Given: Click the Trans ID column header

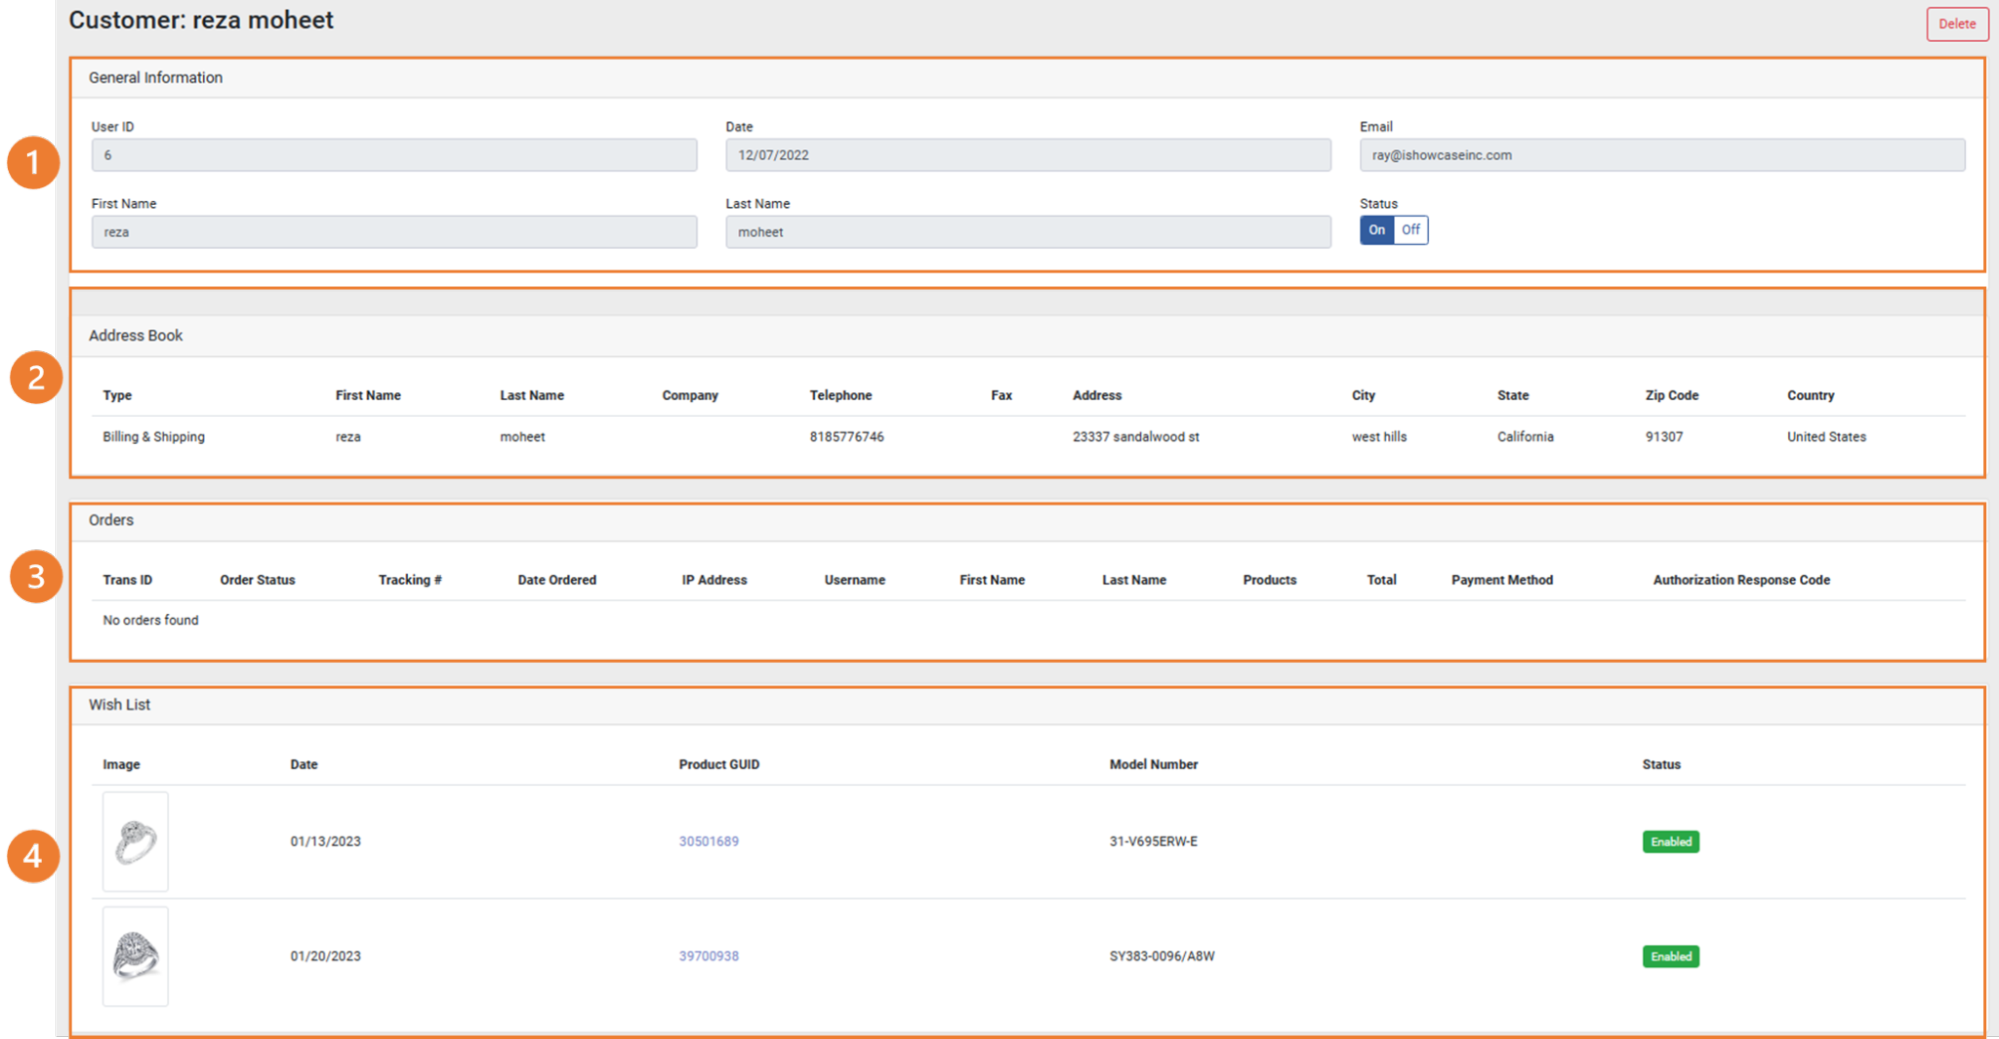Looking at the screenshot, I should point(127,580).
